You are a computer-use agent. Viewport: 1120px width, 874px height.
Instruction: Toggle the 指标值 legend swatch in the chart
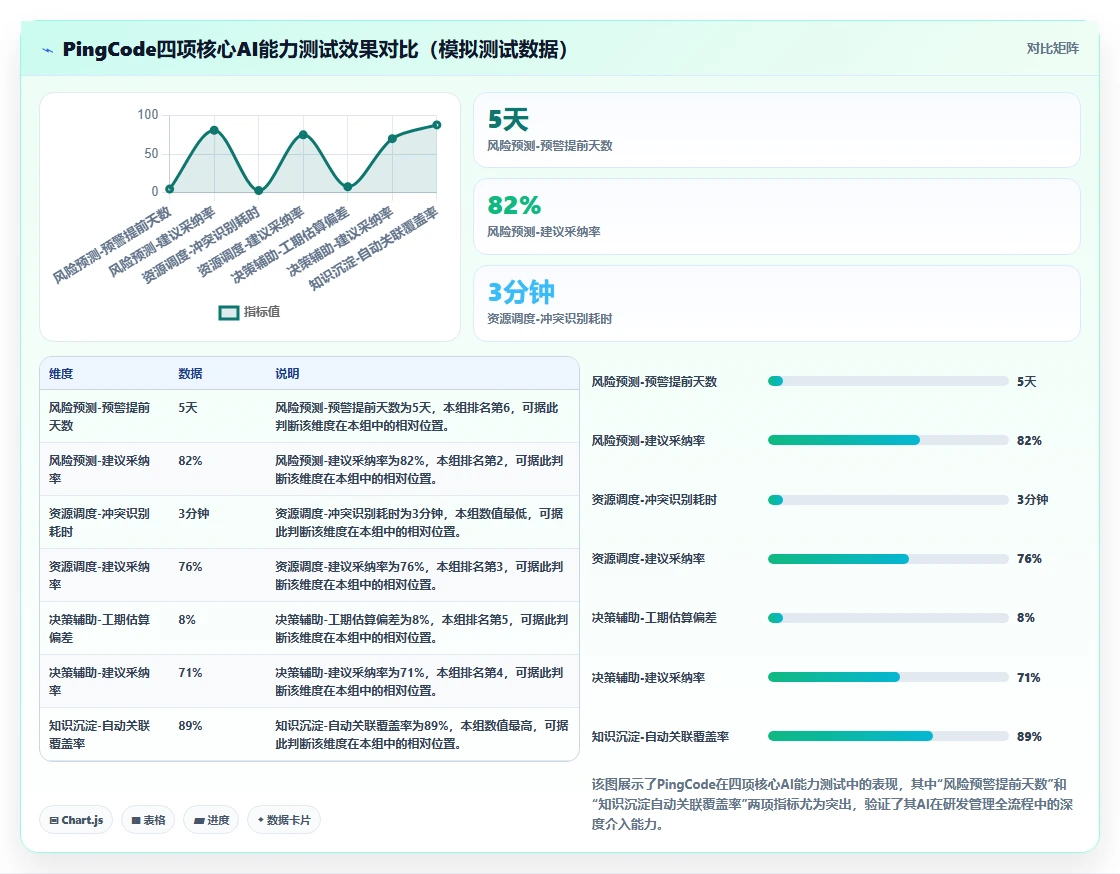[229, 312]
